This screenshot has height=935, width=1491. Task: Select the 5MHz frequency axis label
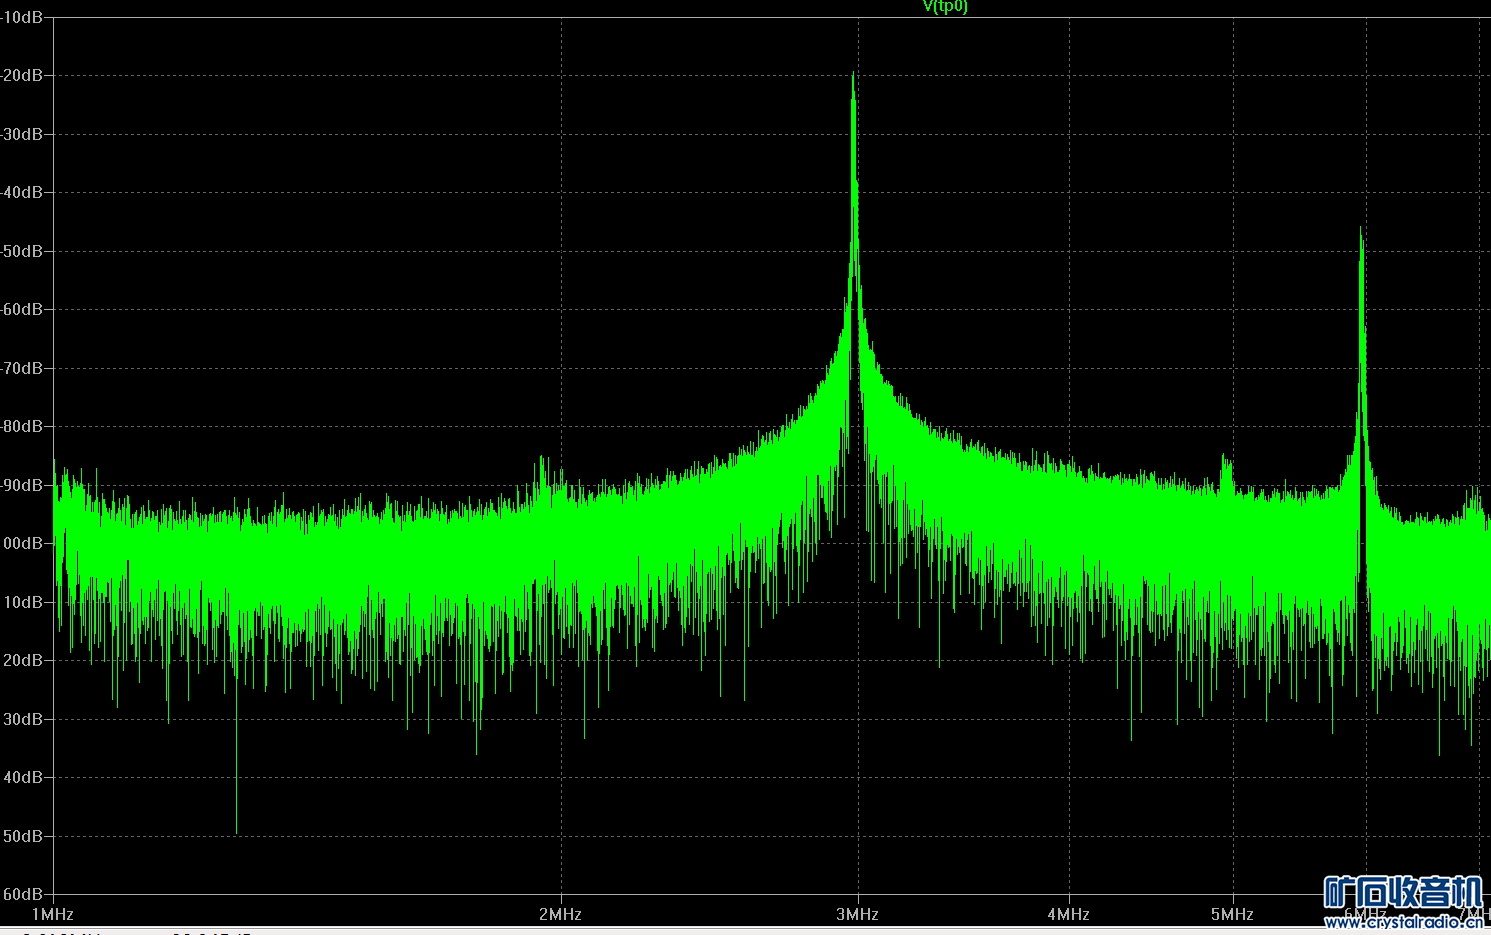[1232, 914]
